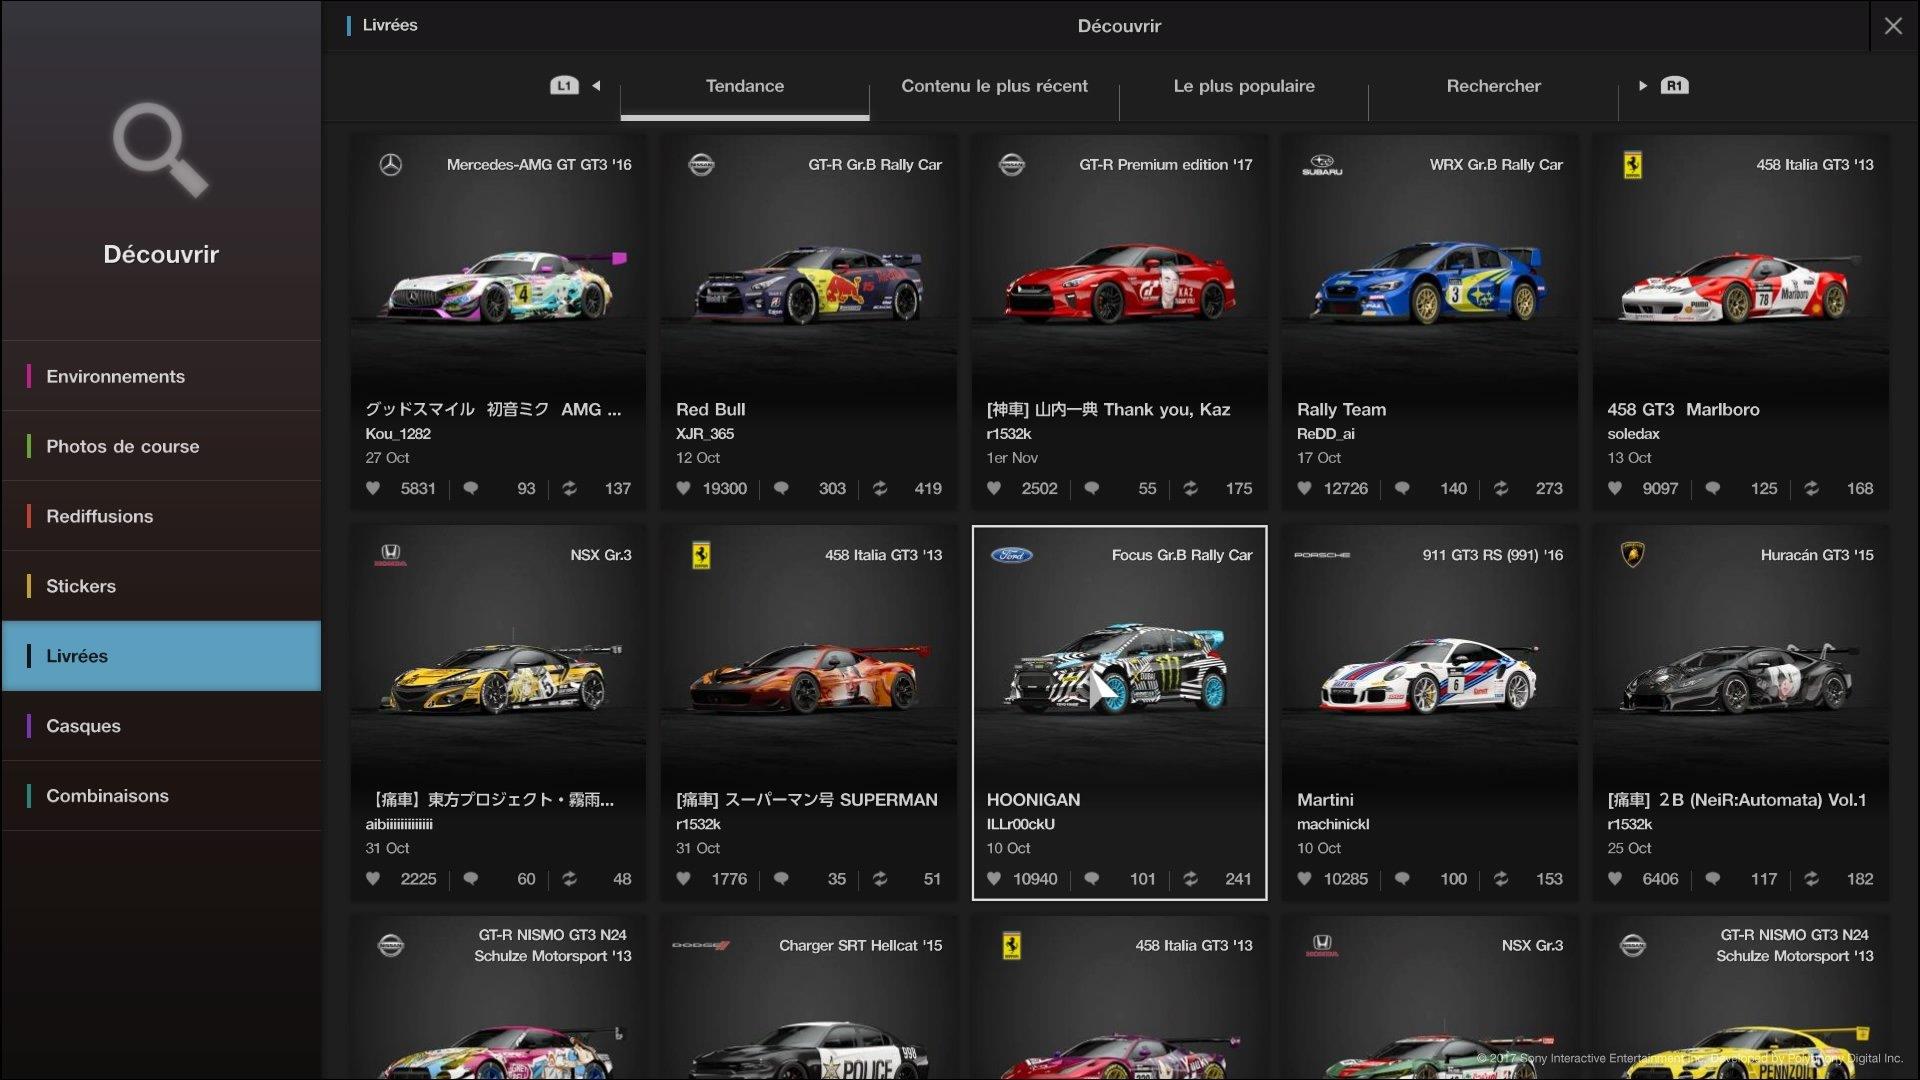Click Honda logo on NSX Gr.3 card
This screenshot has width=1920, height=1080.
(391, 555)
